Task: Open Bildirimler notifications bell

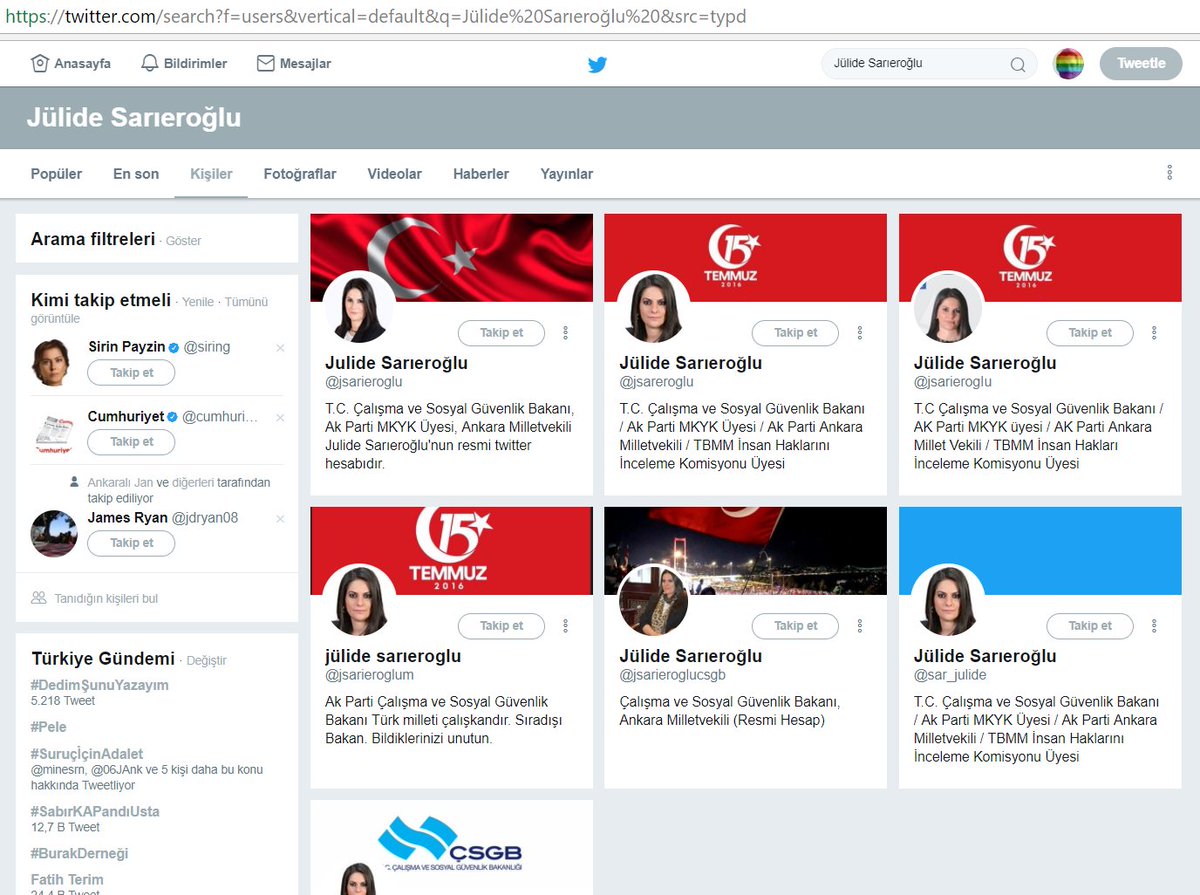Action: tap(150, 63)
